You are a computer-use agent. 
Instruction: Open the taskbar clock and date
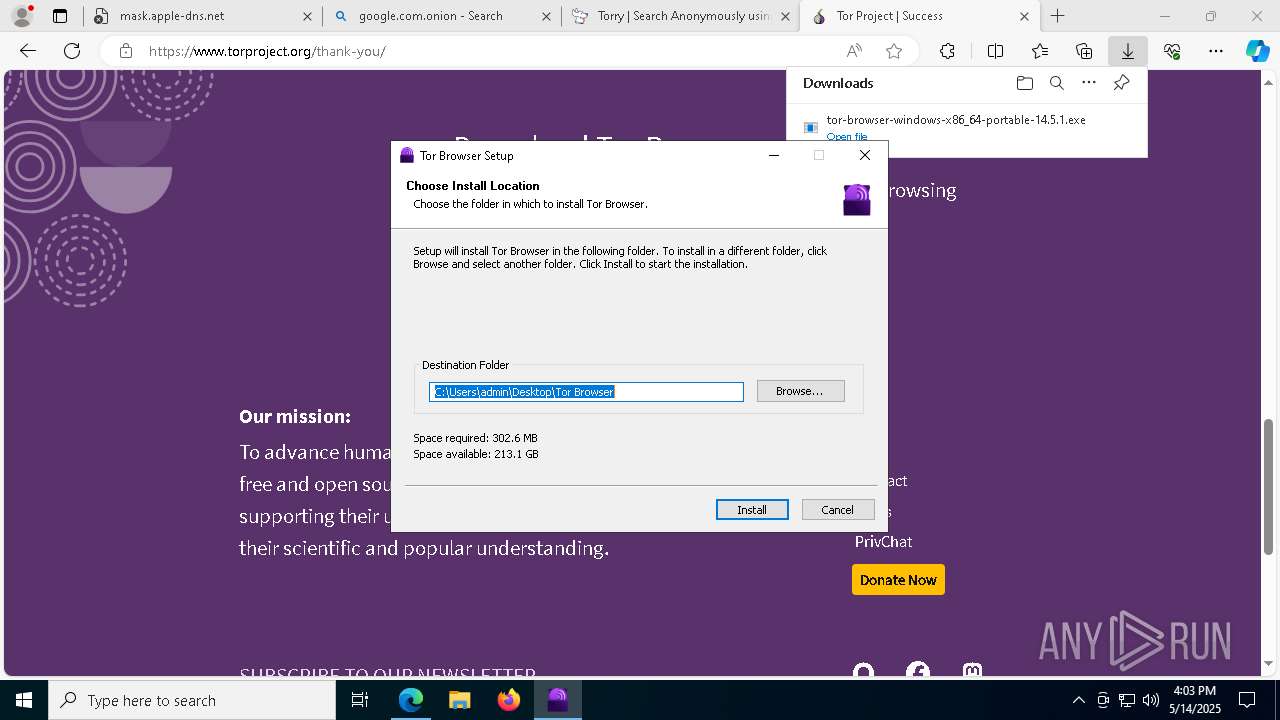tap(1194, 700)
